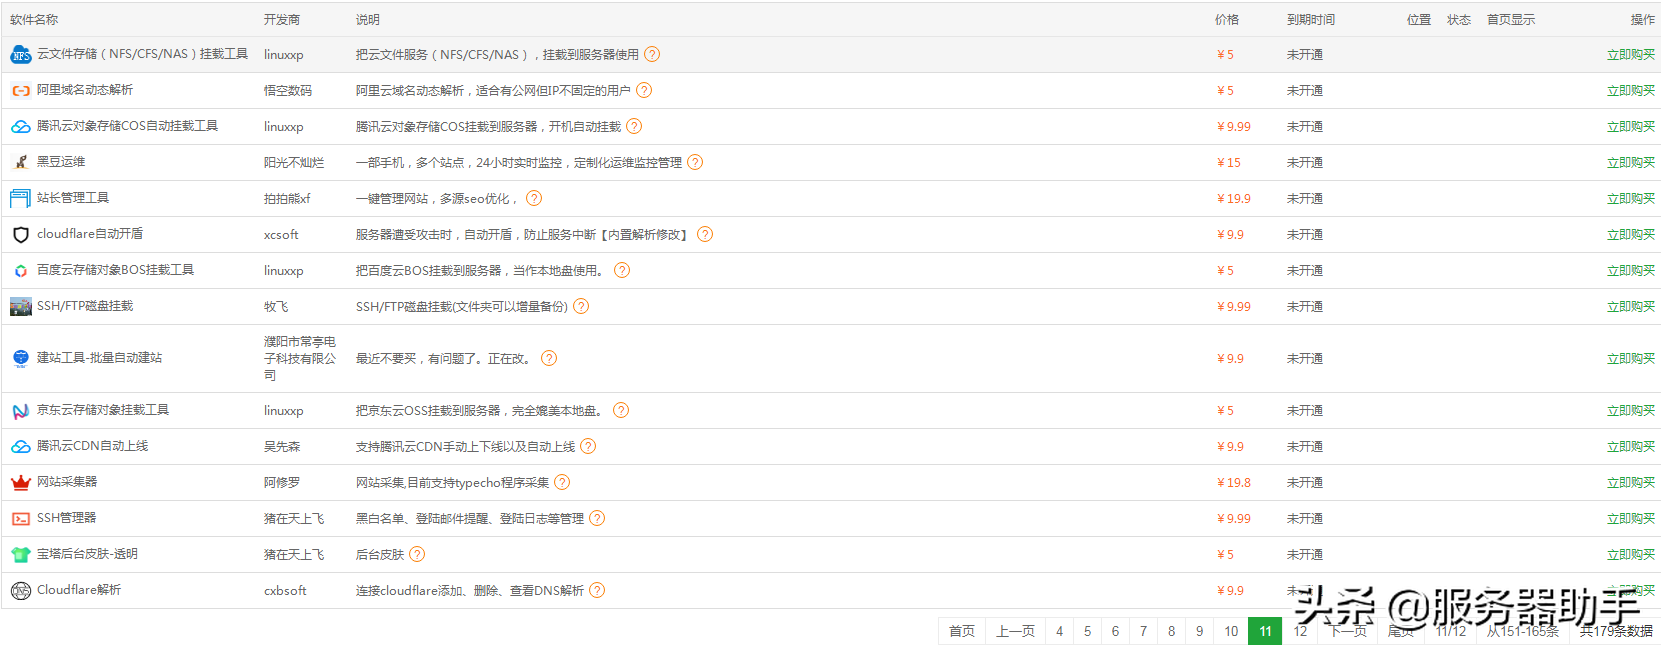Open help icon for cloudflare自动开盾 description

coord(705,234)
